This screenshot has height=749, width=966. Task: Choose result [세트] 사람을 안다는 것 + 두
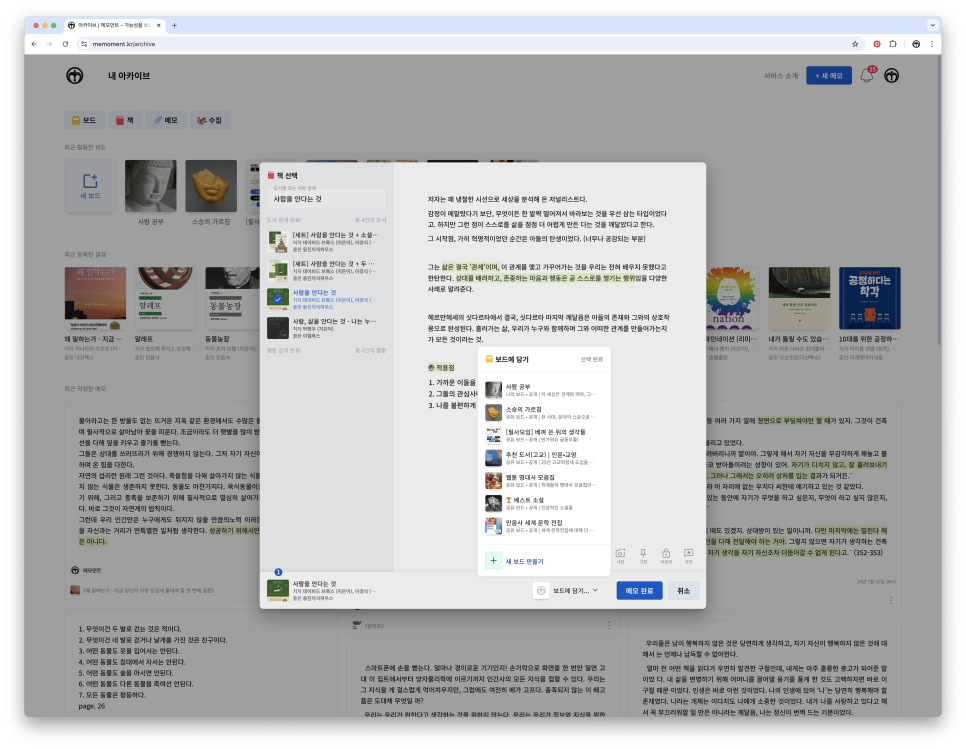(x=327, y=270)
